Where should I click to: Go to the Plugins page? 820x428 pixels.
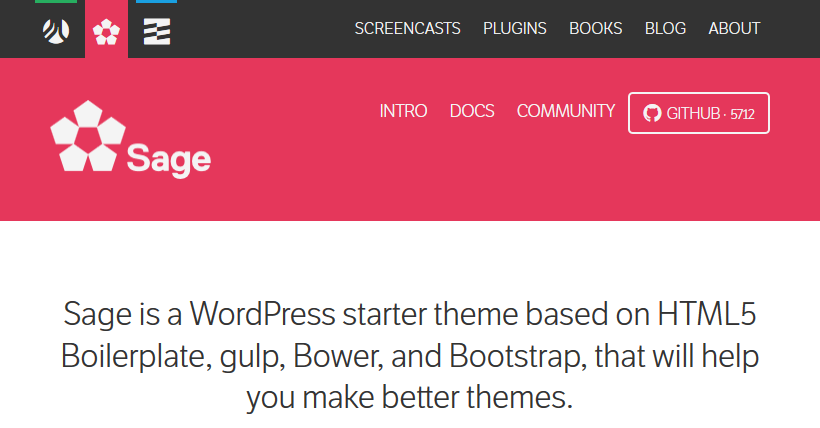coord(515,28)
